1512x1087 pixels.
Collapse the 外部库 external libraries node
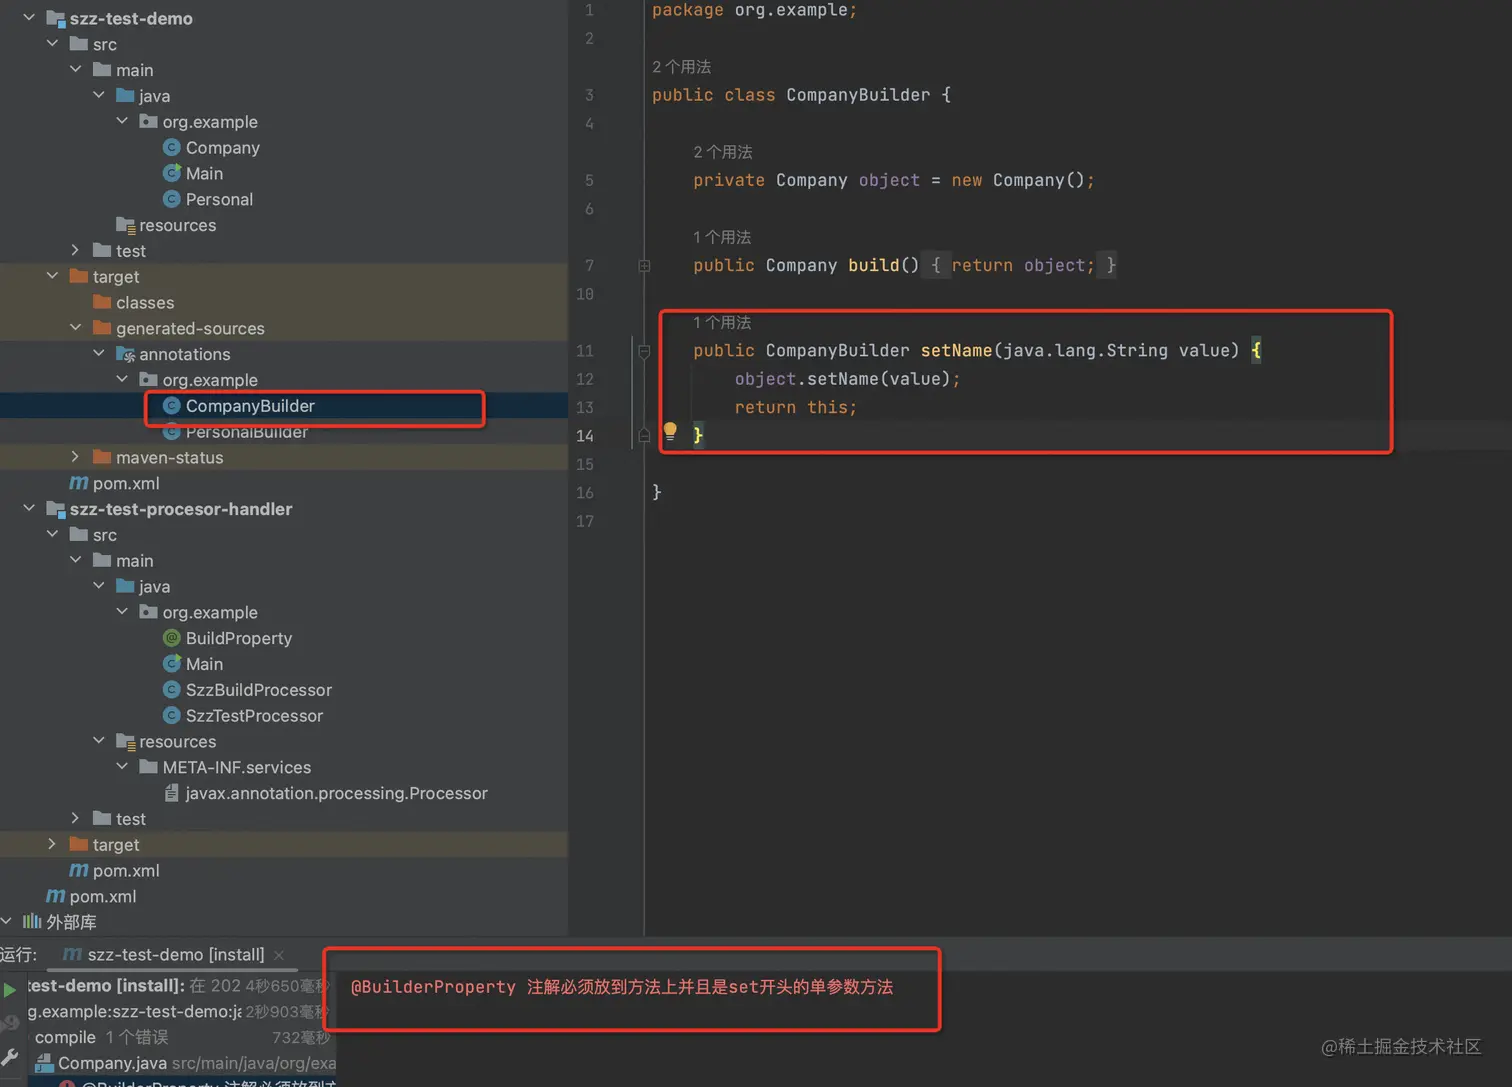point(7,921)
